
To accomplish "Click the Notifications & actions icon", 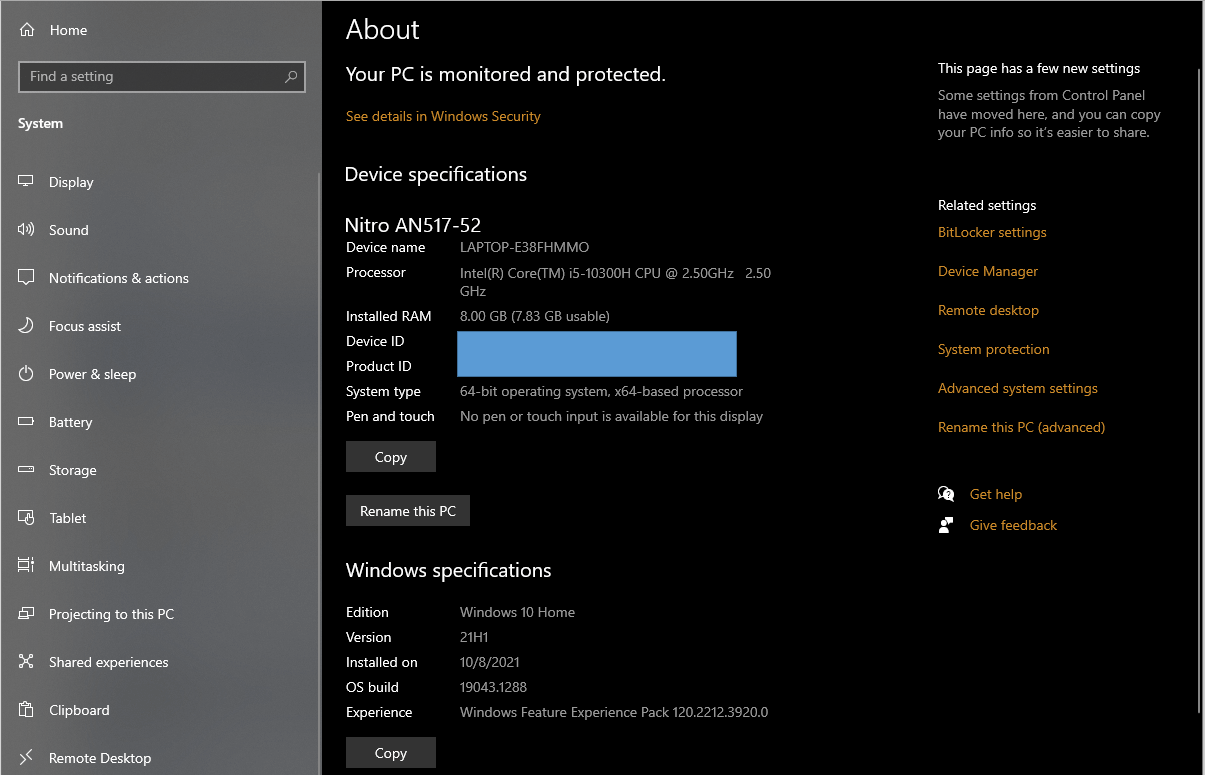I will (x=27, y=278).
